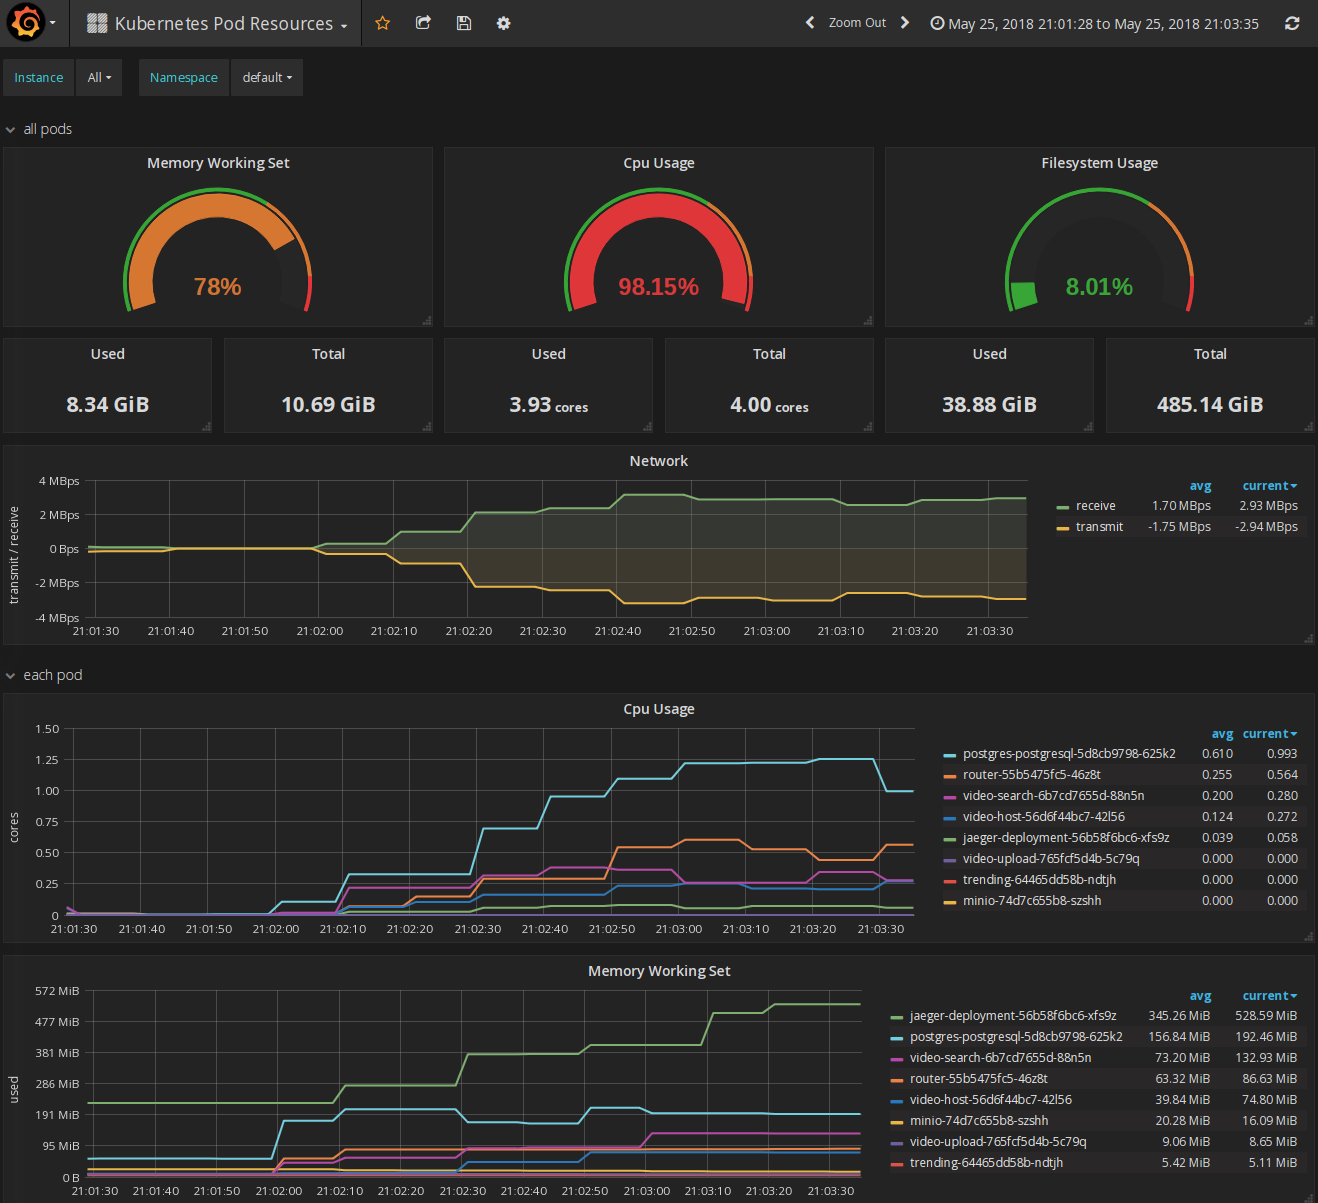
Task: Toggle video-upload series in Cpu Usage legend
Action: click(x=1051, y=859)
